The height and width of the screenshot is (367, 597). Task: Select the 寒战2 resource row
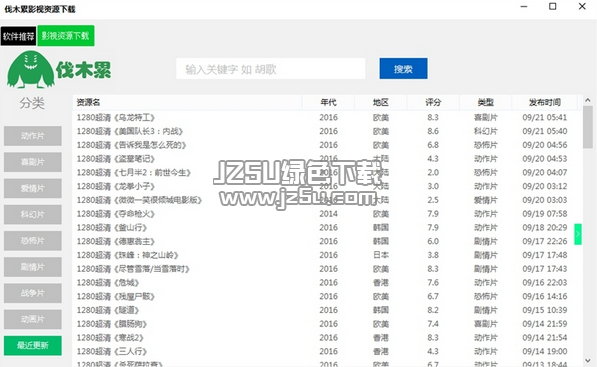(x=327, y=337)
